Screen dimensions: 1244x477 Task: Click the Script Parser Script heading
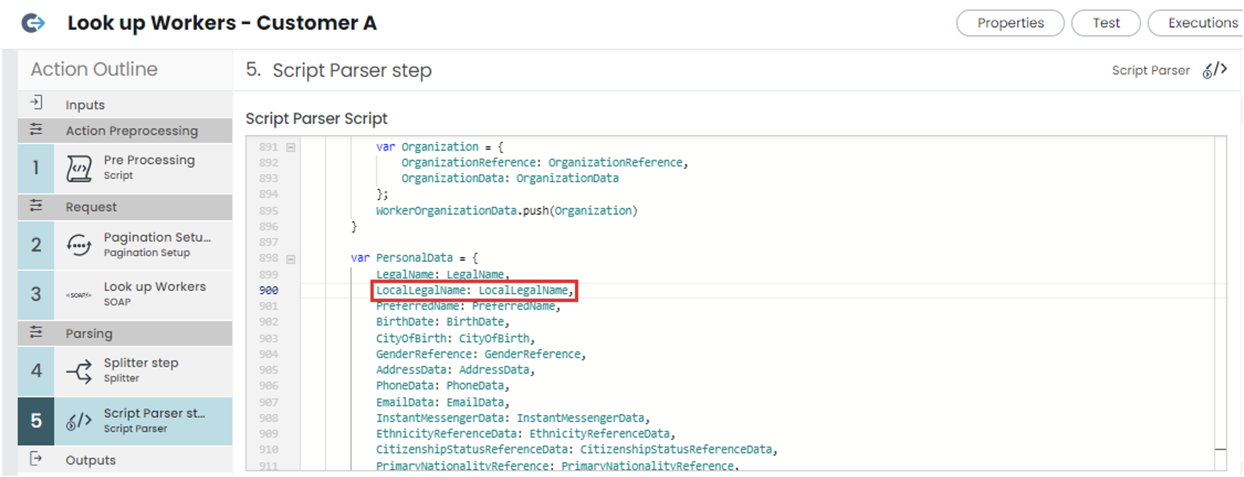(x=316, y=118)
